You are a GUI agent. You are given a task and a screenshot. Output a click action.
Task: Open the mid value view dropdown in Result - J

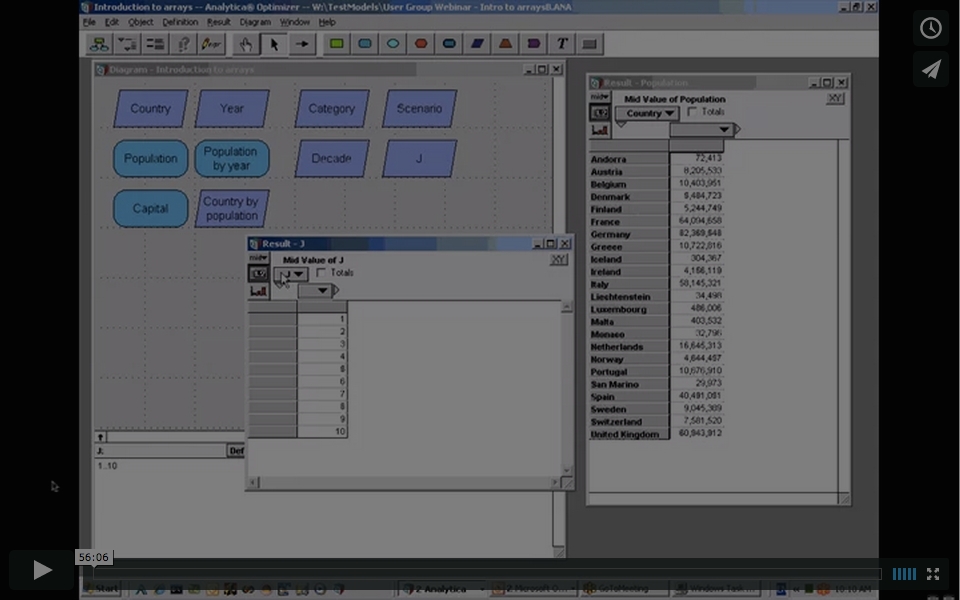[258, 258]
